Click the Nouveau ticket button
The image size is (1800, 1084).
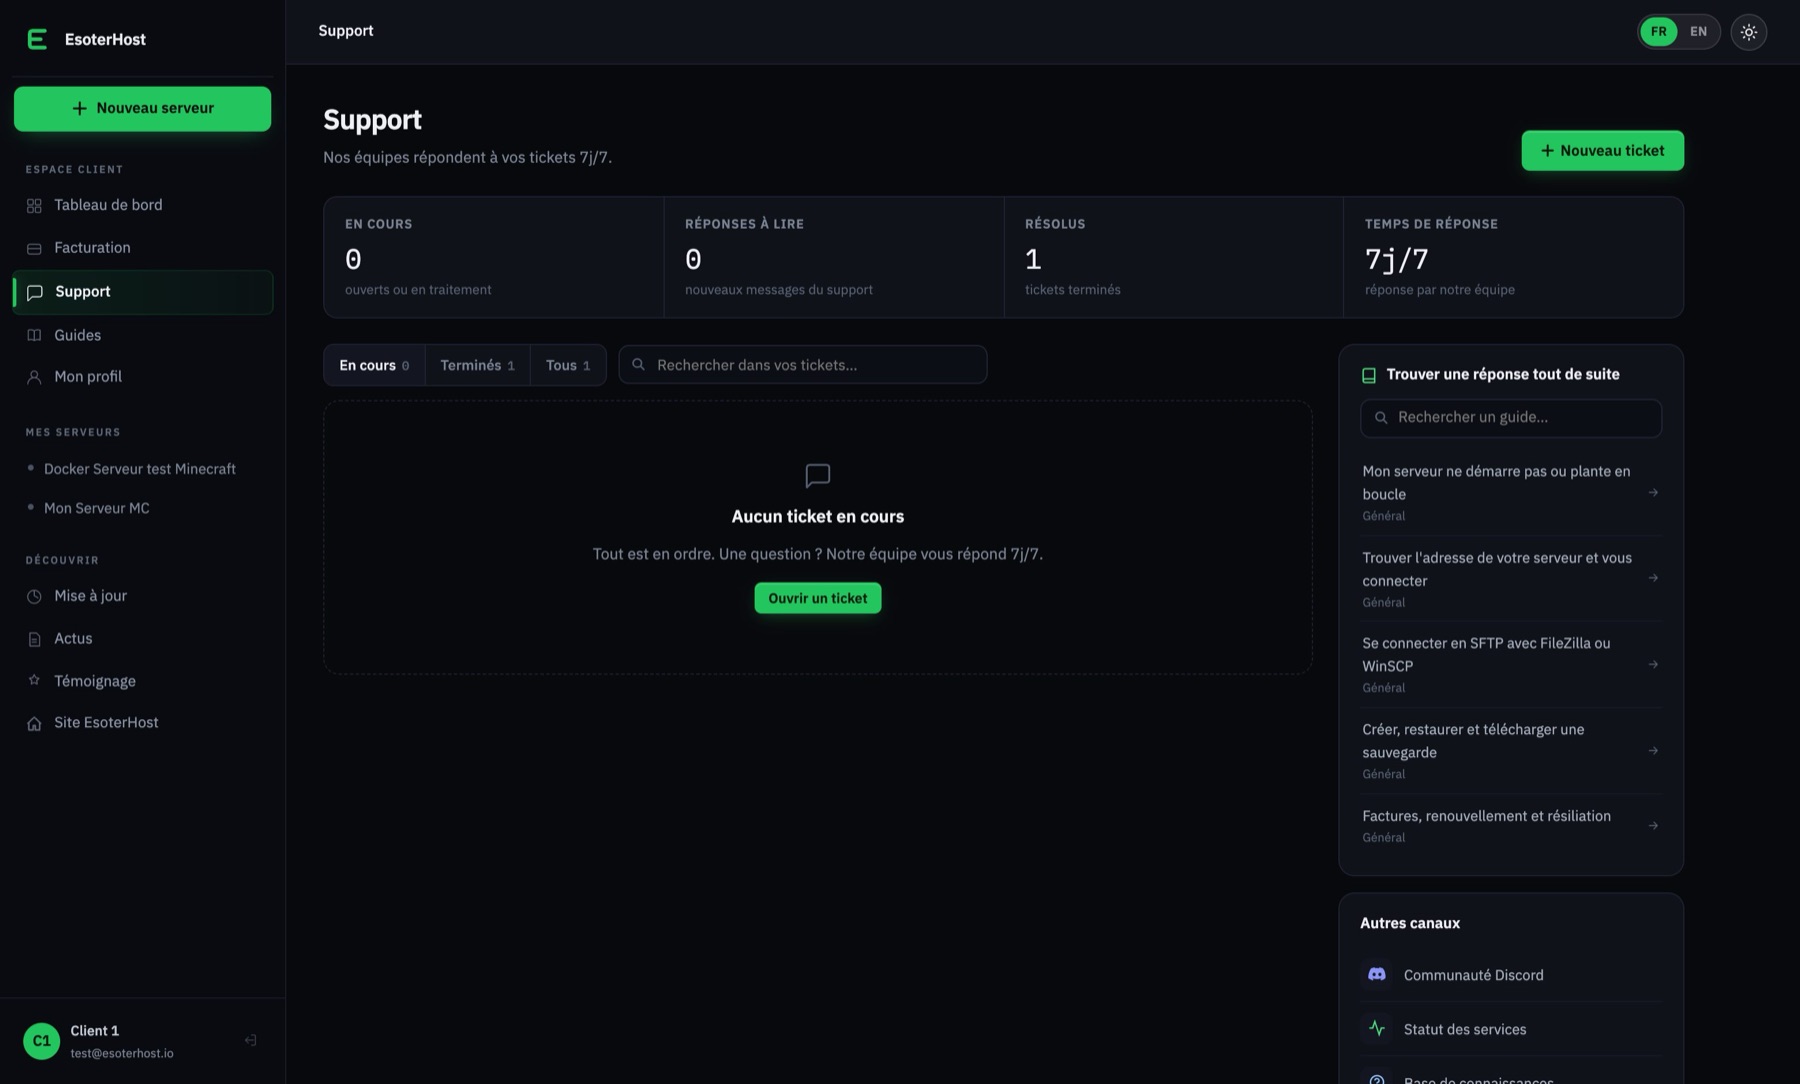1602,150
